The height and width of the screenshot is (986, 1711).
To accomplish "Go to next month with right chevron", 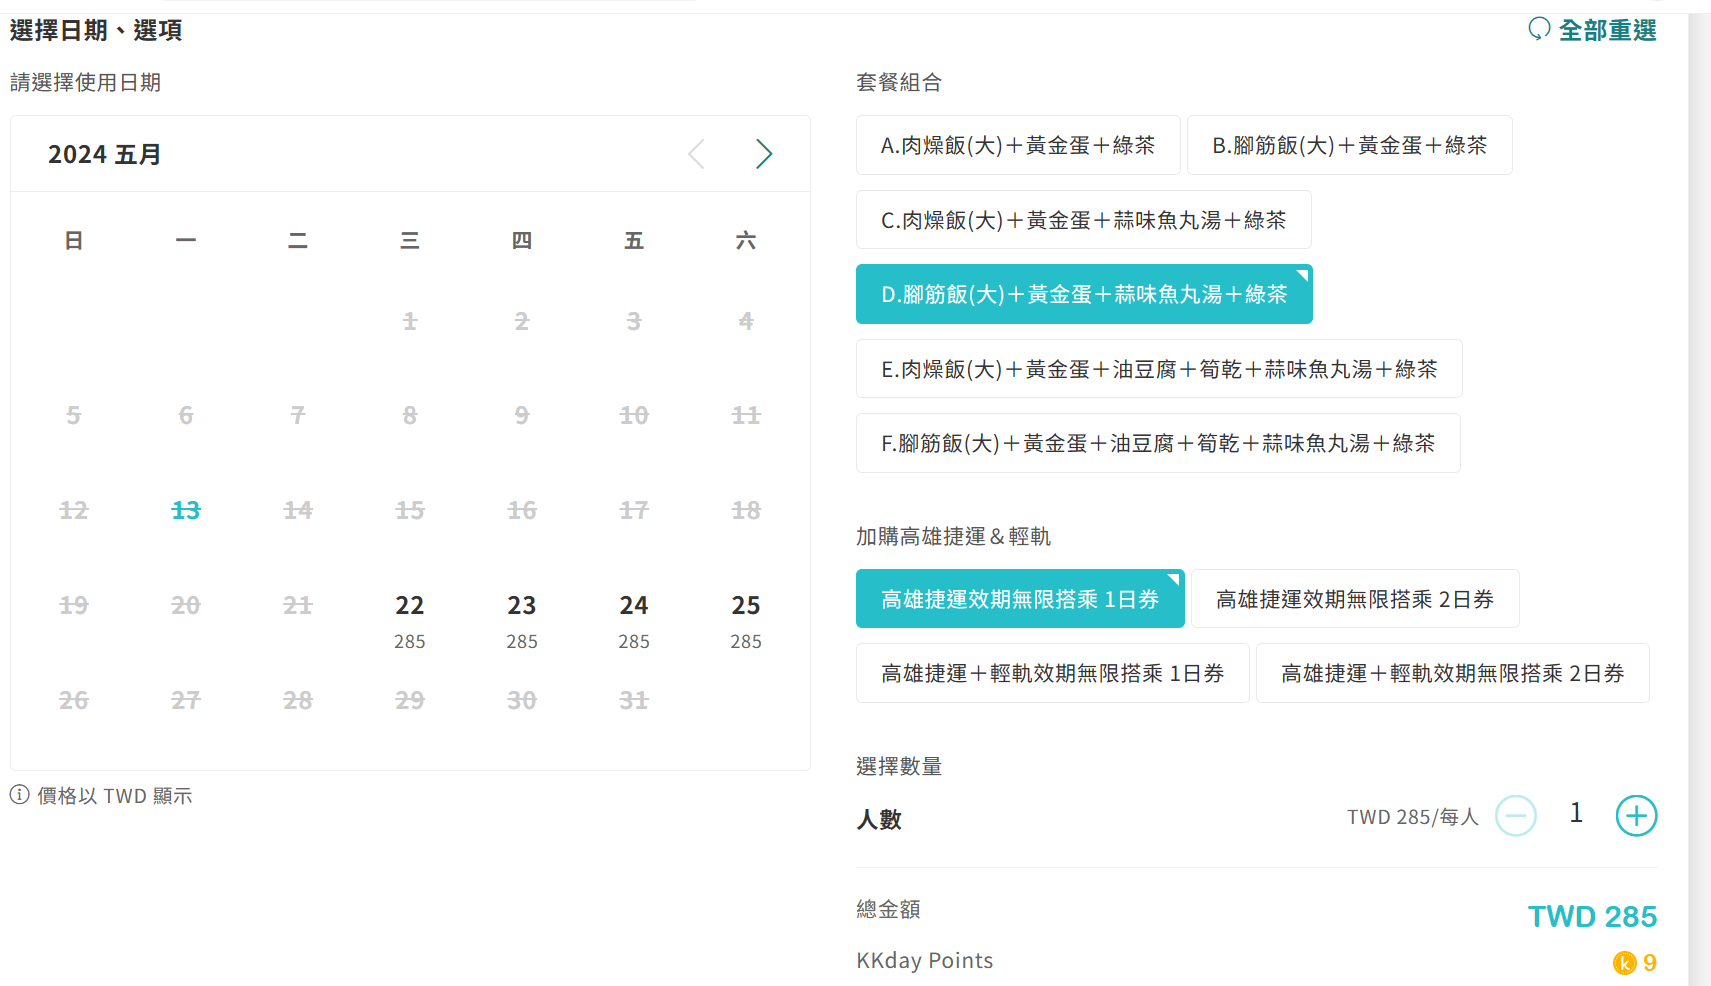I will pyautogui.click(x=764, y=154).
